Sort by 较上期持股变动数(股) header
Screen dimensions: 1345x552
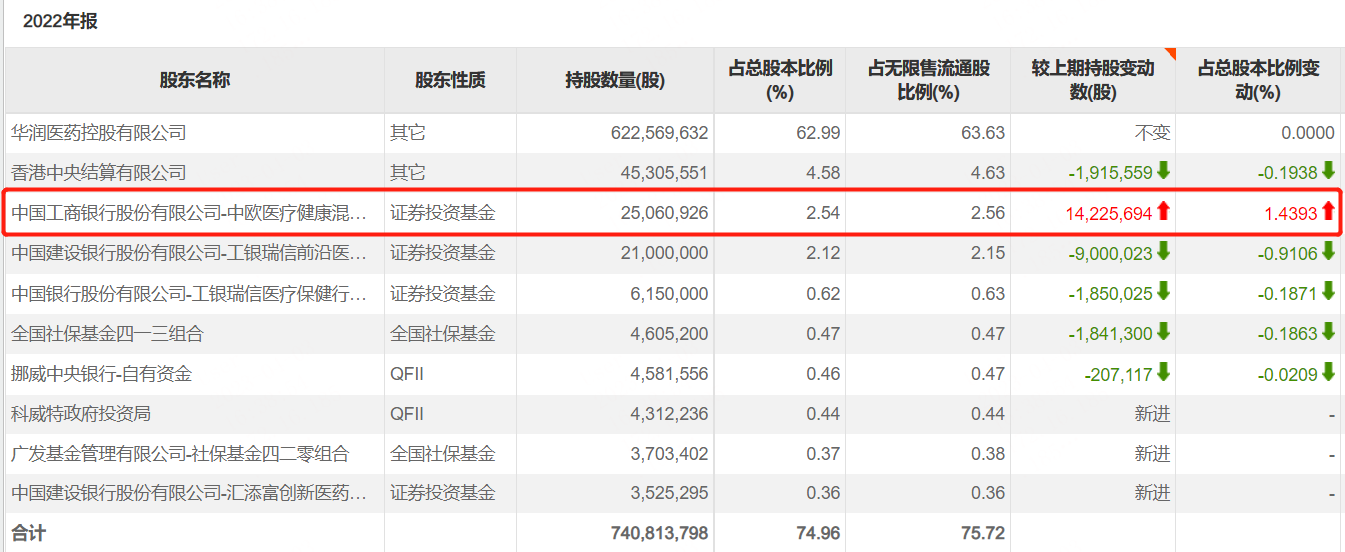1093,80
